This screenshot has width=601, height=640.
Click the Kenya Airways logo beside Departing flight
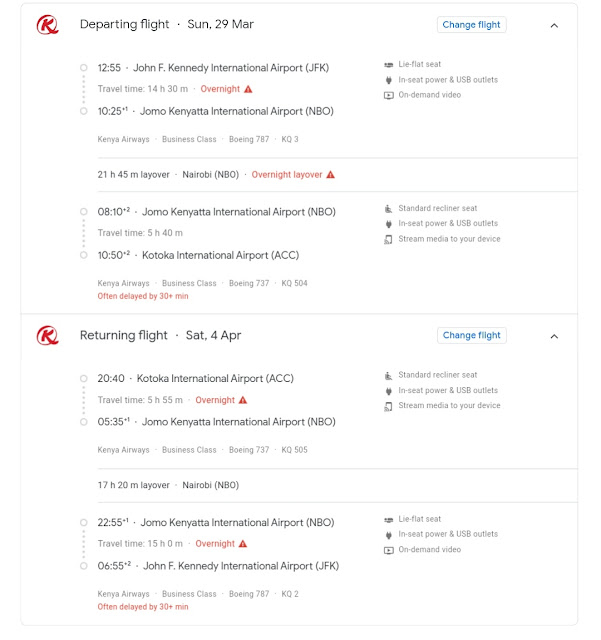[x=48, y=25]
